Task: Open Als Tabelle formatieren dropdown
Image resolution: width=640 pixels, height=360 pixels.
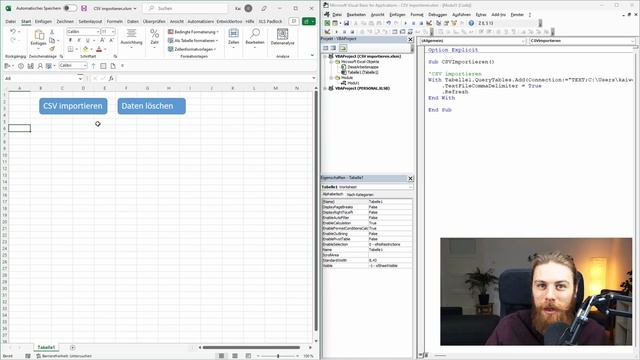Action: (193, 40)
